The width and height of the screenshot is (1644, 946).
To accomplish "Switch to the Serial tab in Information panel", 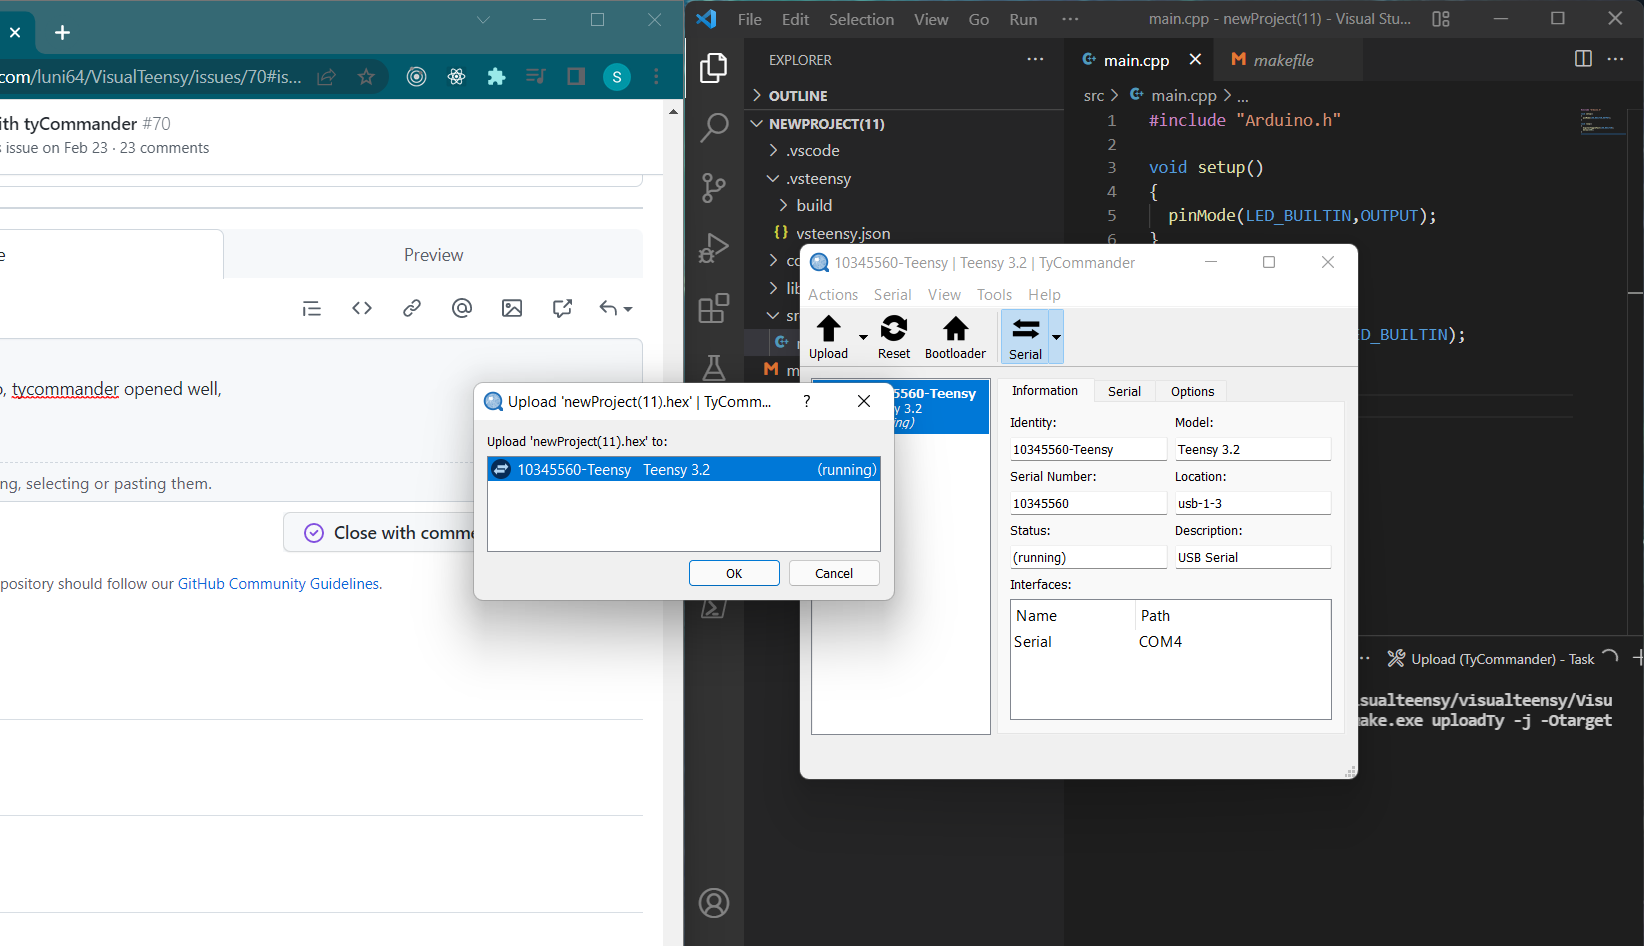I will [1124, 391].
